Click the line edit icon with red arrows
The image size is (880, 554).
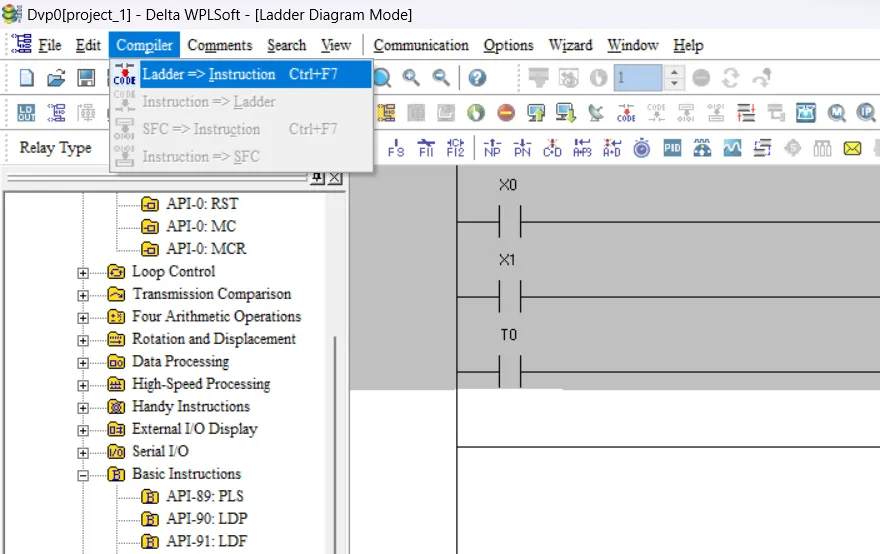[x=746, y=113]
